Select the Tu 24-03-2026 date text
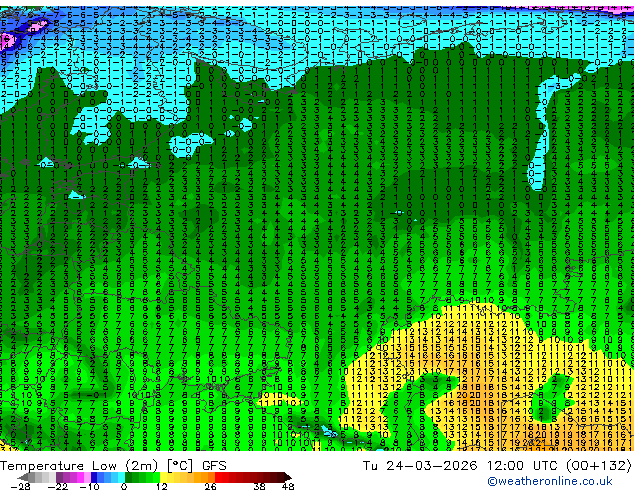 click(x=420, y=466)
